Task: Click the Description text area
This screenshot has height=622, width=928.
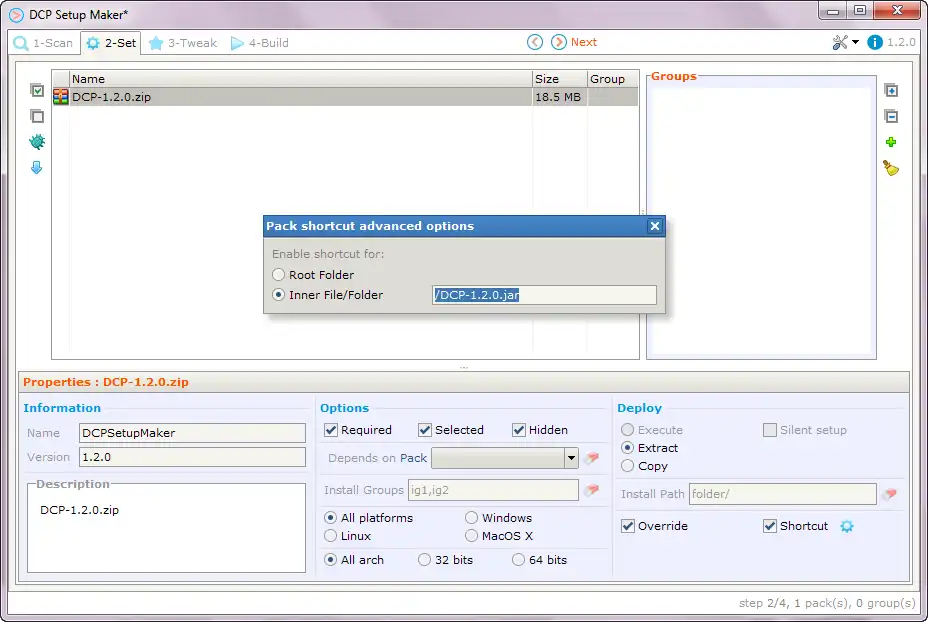Action: (166, 528)
